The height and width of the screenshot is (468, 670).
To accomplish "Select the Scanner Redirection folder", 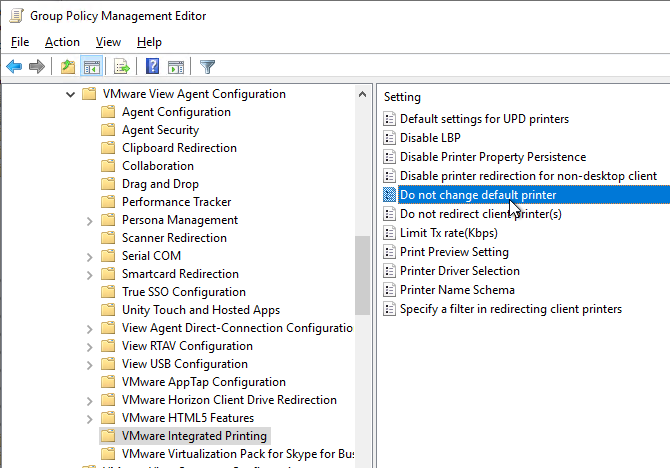I will click(x=174, y=238).
